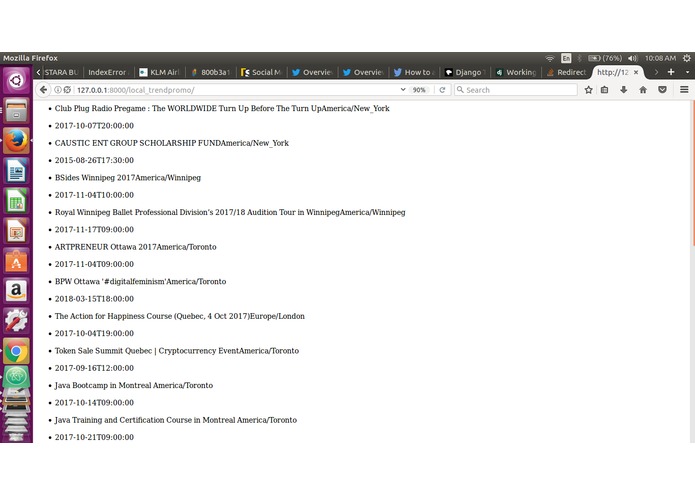Image resolution: width=695 pixels, height=494 pixels.
Task: Go back with the browser back arrow
Action: tap(43, 90)
